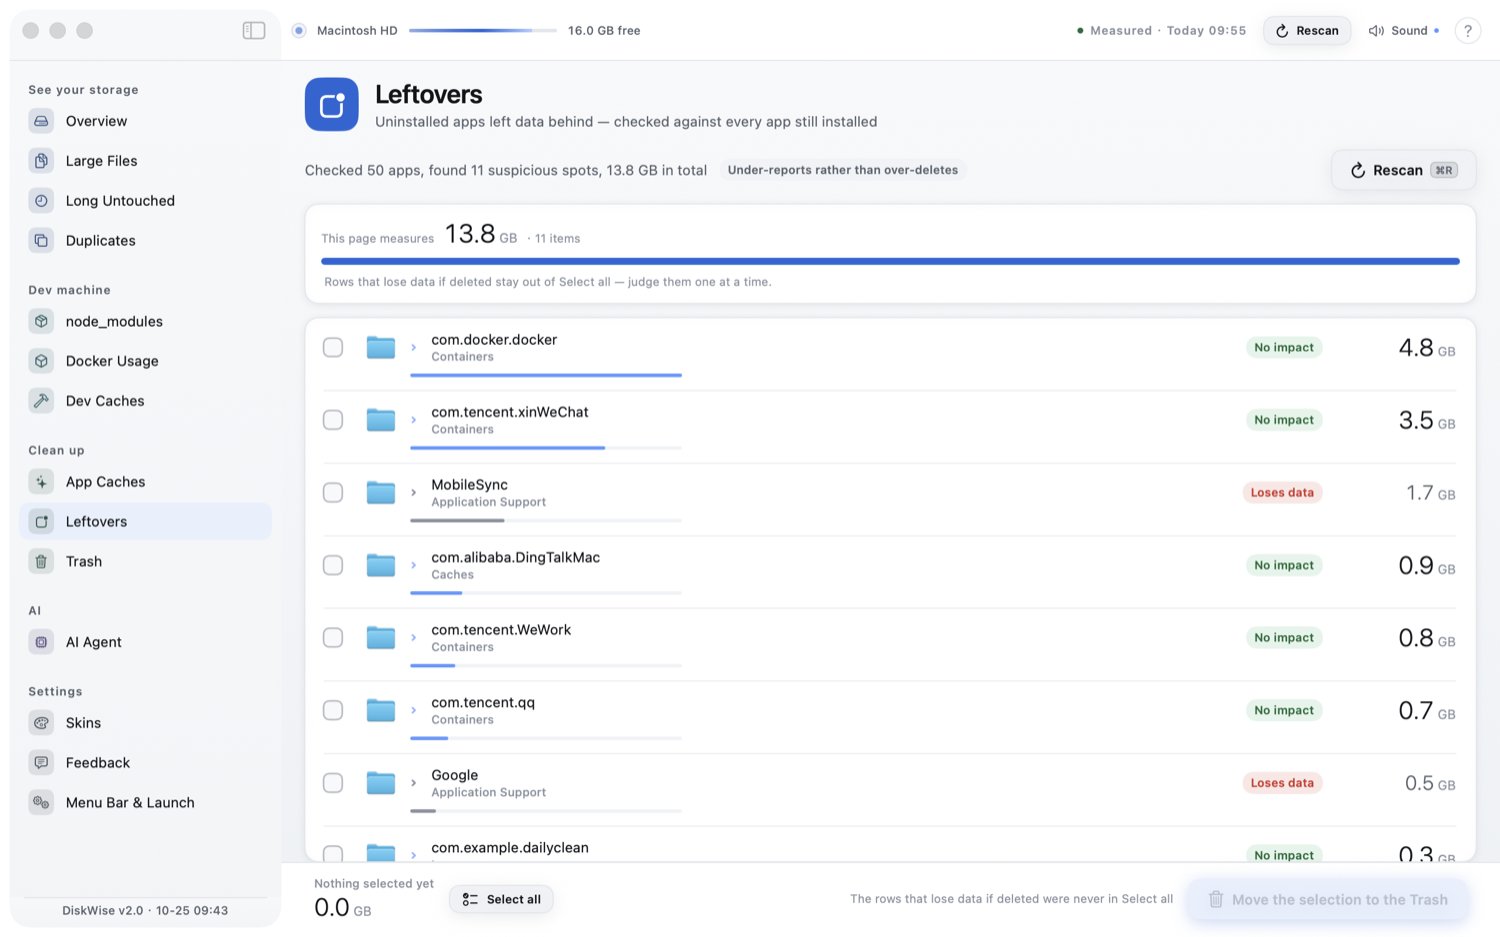Click the Loses data badge on MobileSync
This screenshot has height=937, width=1500.
point(1282,493)
